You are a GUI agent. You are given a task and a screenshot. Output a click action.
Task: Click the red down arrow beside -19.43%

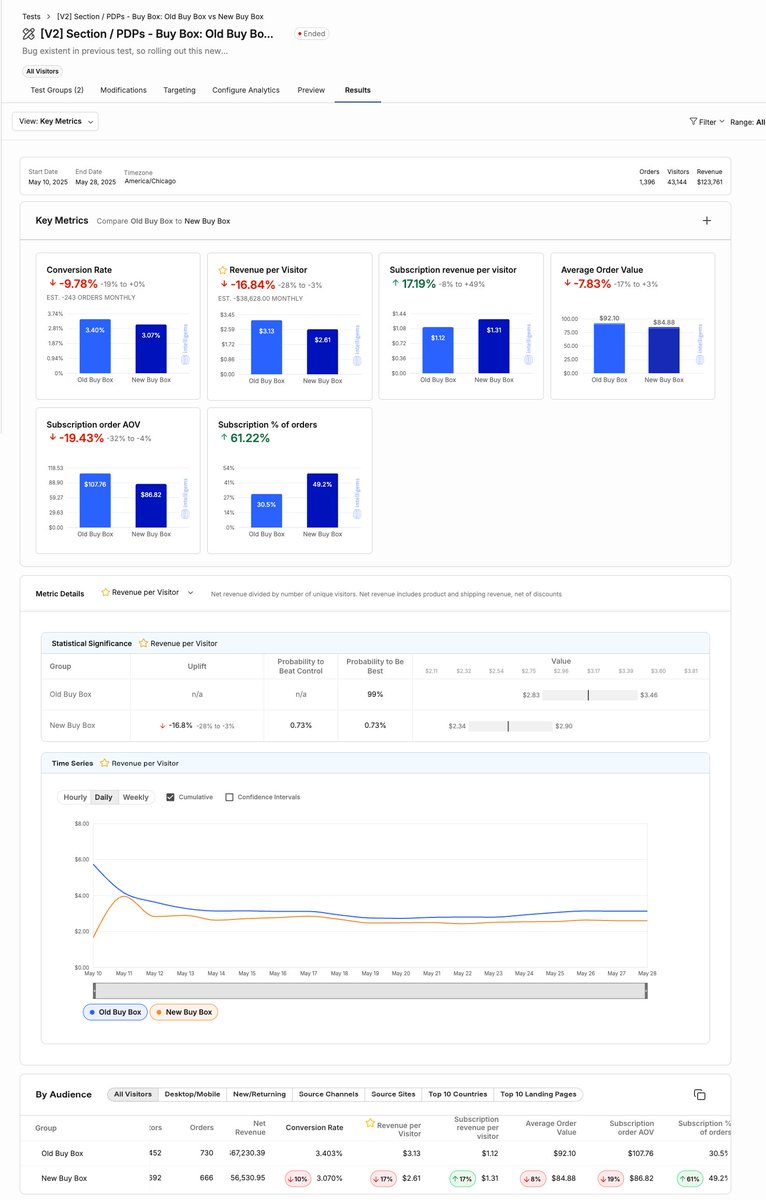[x=51, y=438]
